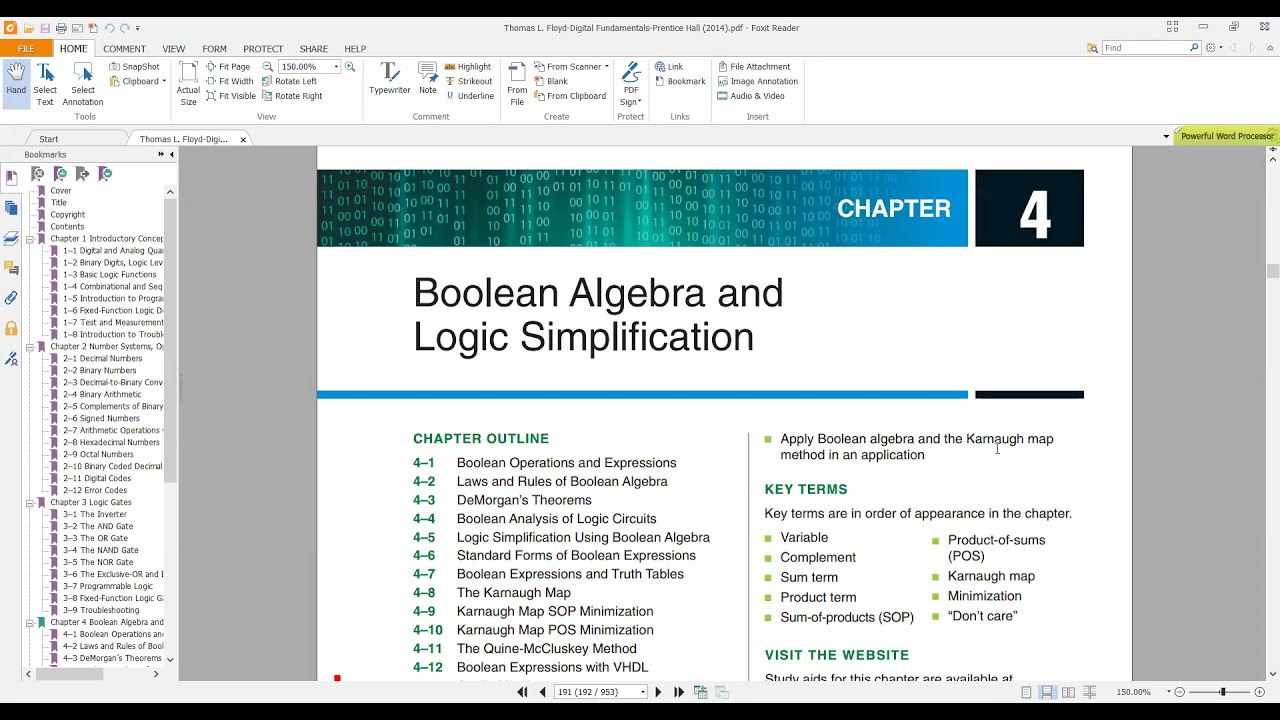Collapse Chapter 3 Logic Gates bookmark

tap(30, 503)
